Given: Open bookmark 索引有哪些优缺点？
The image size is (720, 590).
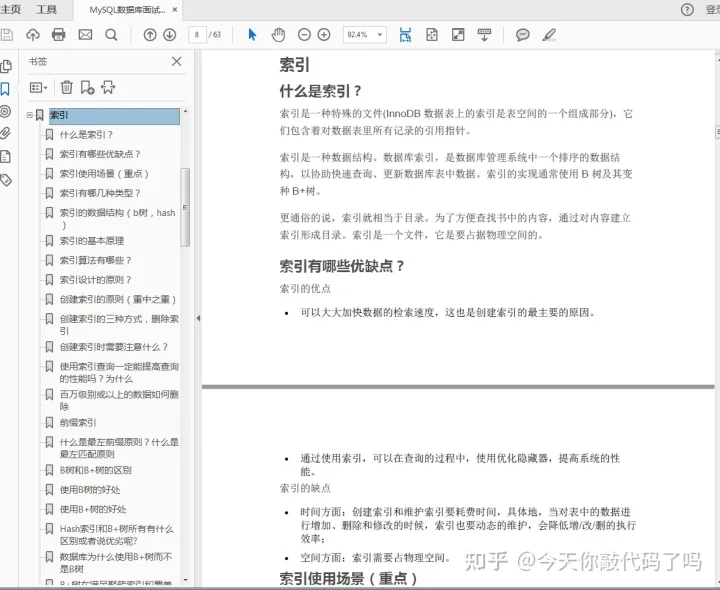Looking at the screenshot, I should (x=100, y=154).
